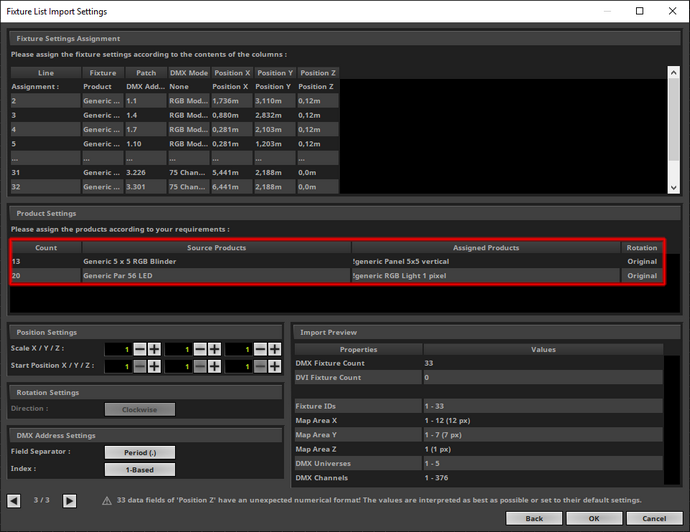Click the Count column header

(x=46, y=248)
